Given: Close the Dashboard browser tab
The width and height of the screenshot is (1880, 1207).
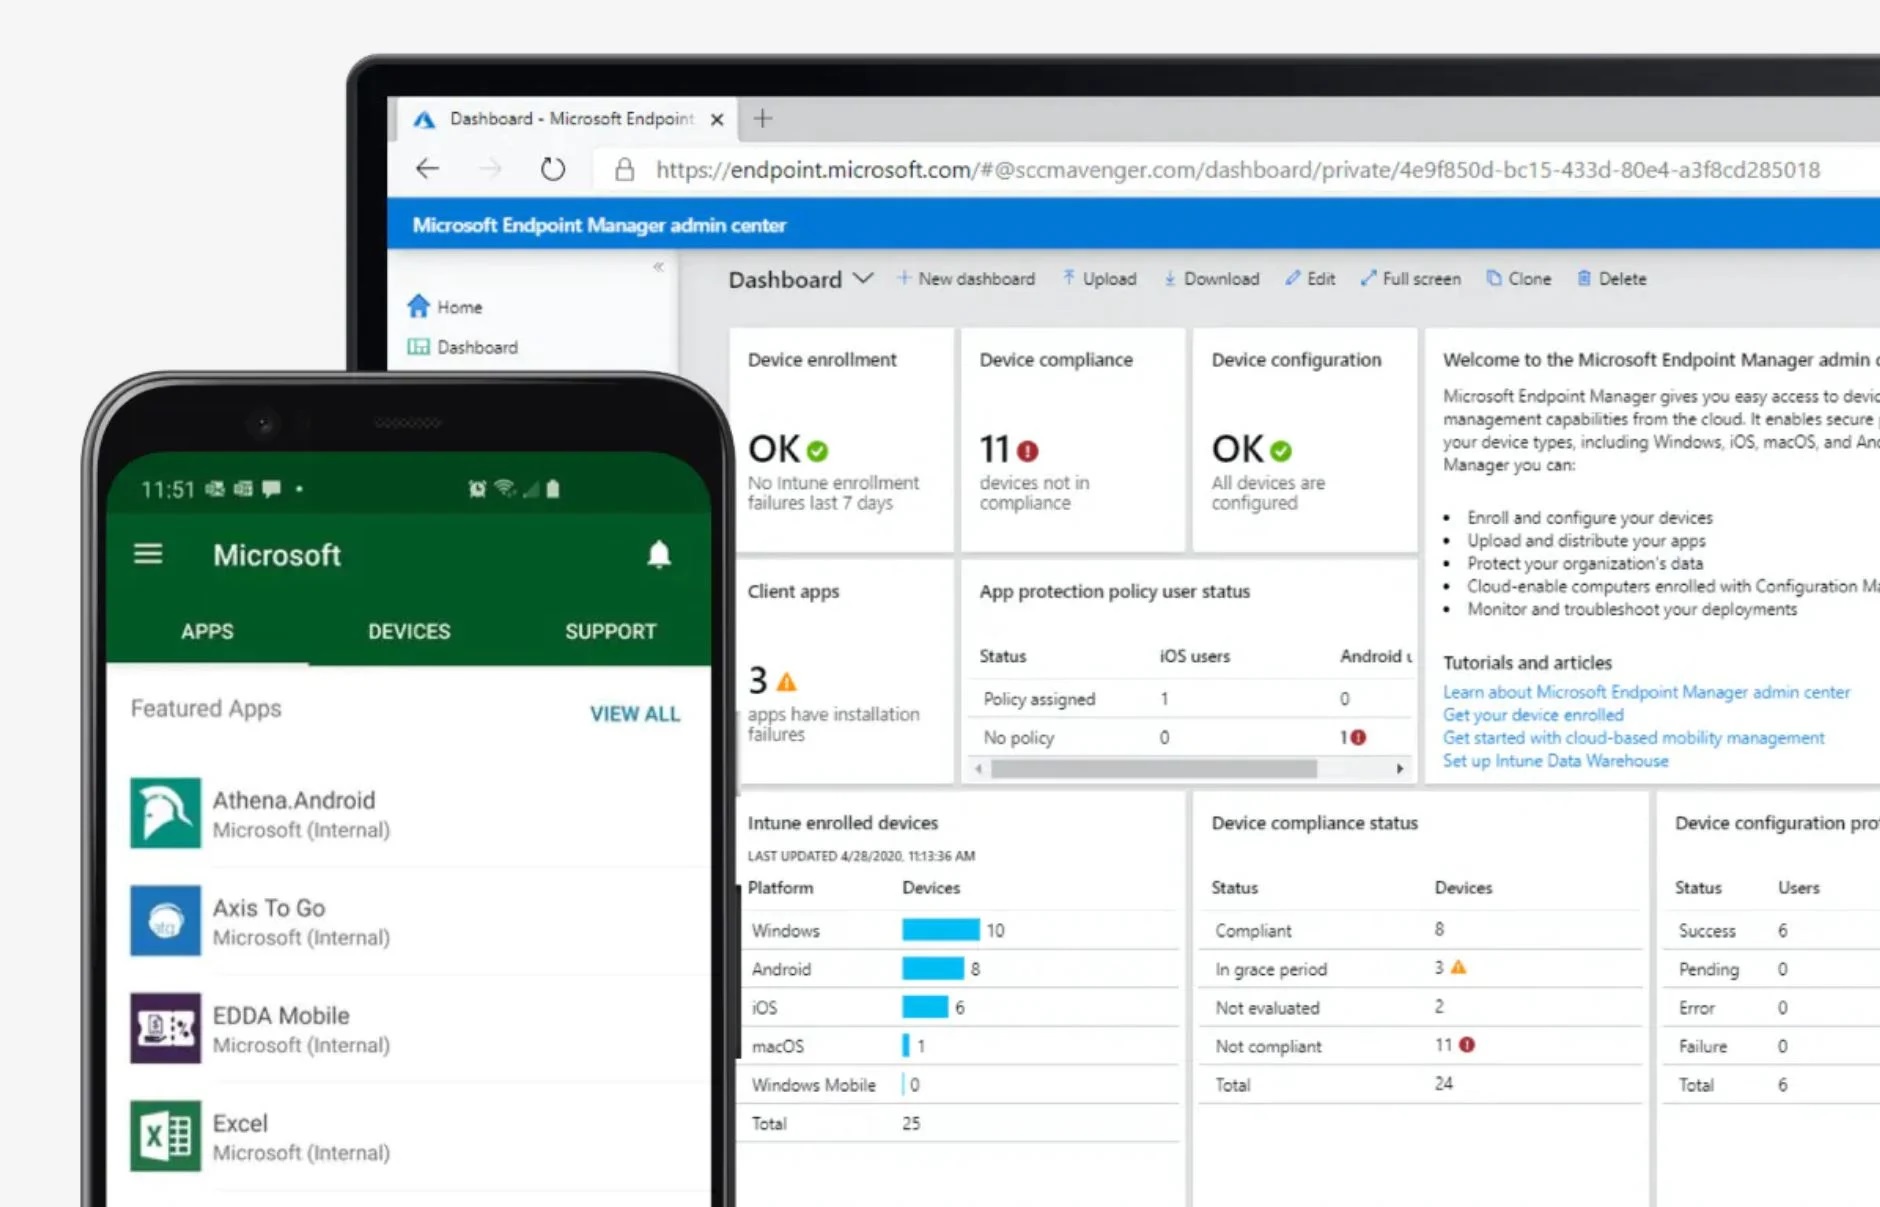Looking at the screenshot, I should pyautogui.click(x=717, y=119).
